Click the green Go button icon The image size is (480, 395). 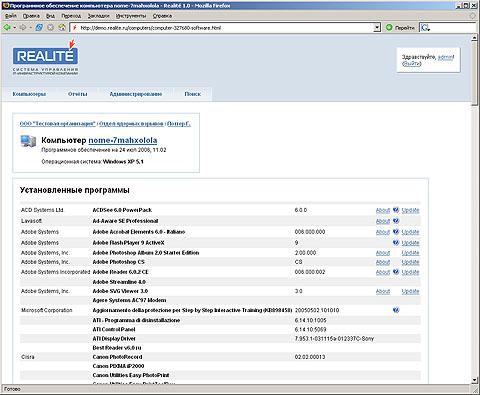coord(389,28)
